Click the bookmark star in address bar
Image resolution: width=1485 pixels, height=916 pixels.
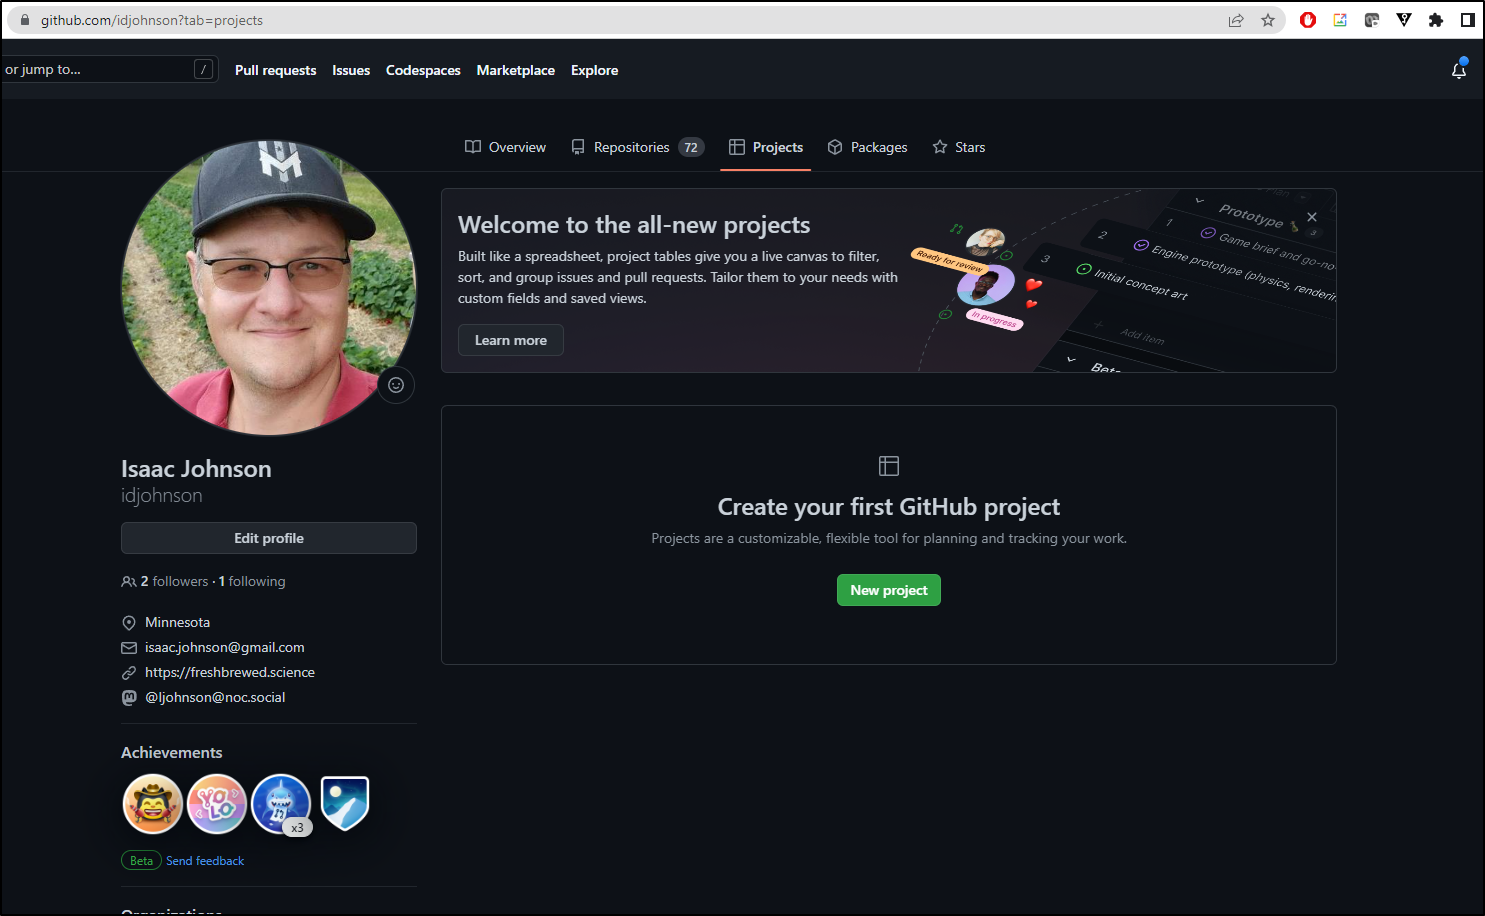click(x=1268, y=20)
